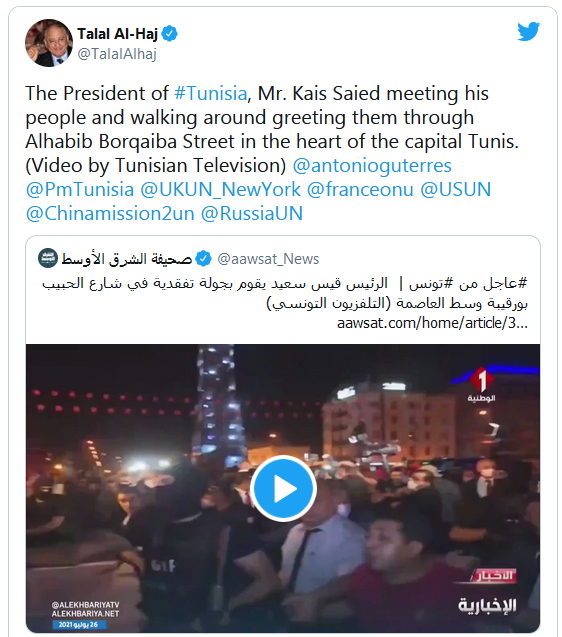Viewport: 562px width, 637px height.
Task: Click the Arabic text of quoted tweet
Action: (284, 293)
